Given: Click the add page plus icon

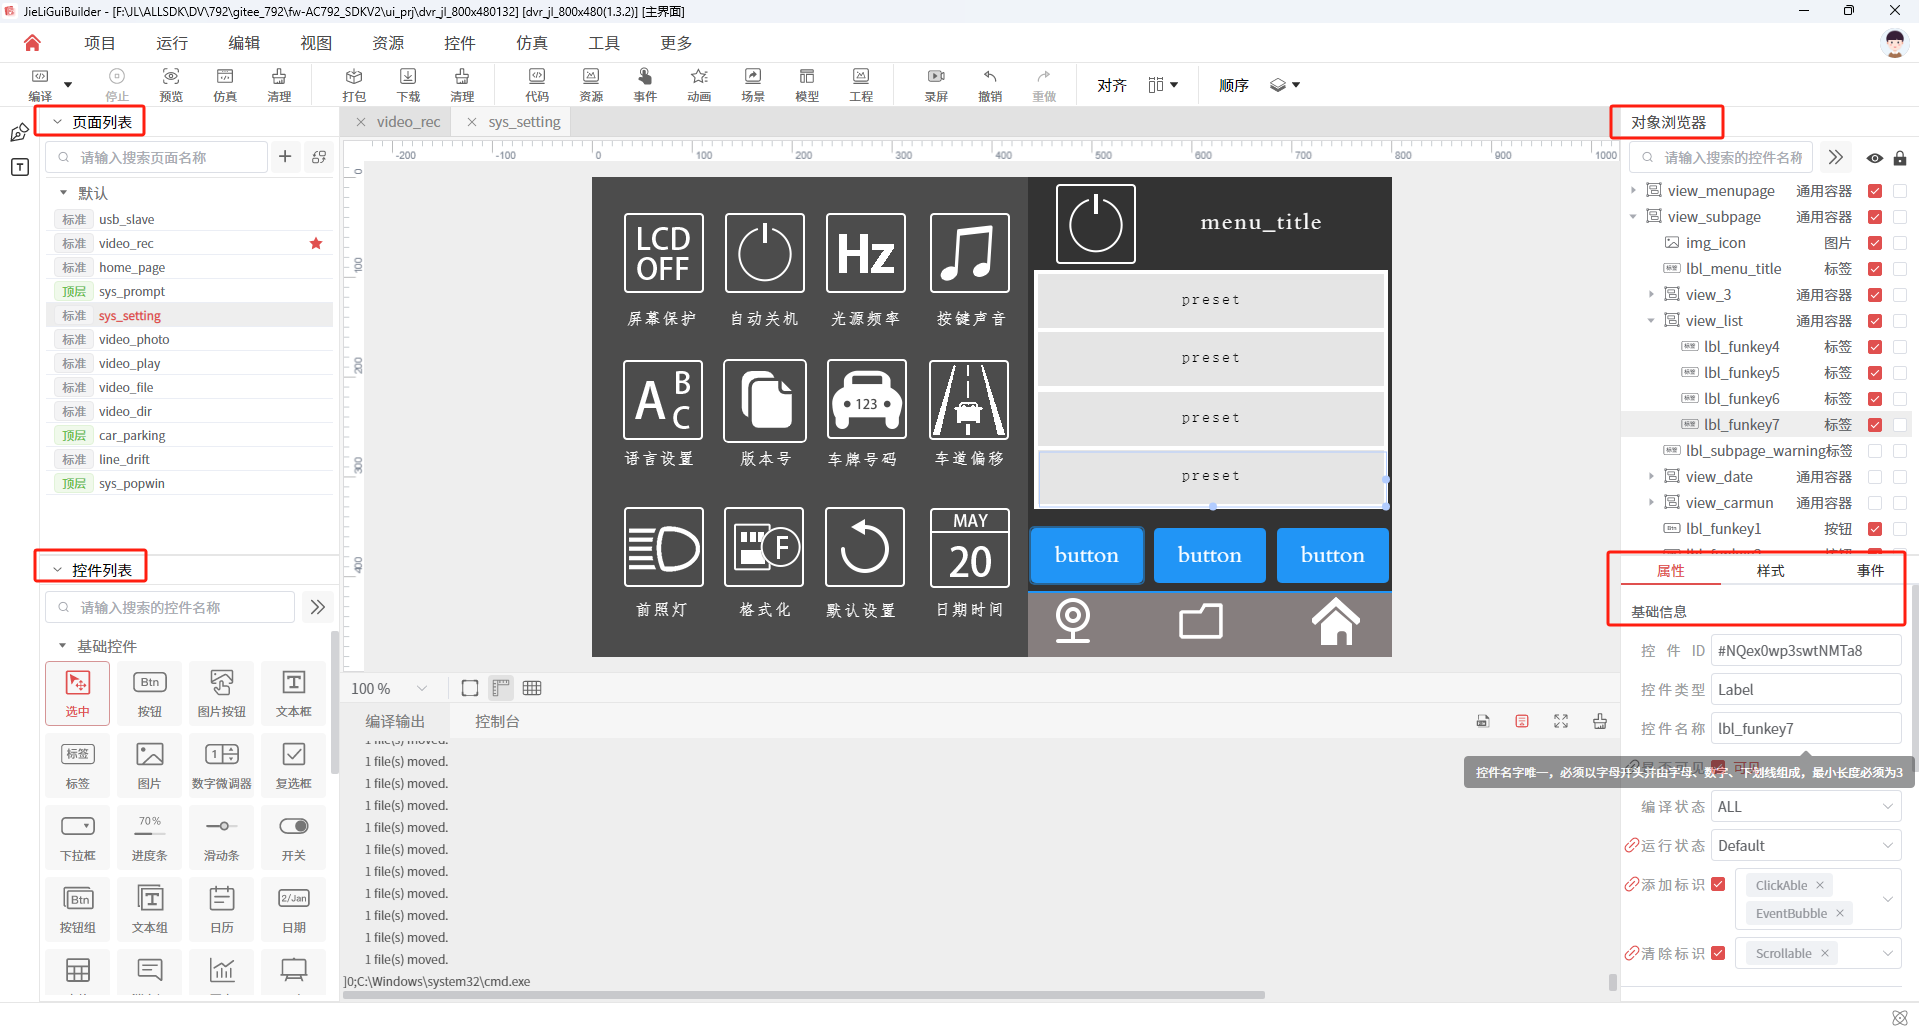Looking at the screenshot, I should click(x=285, y=157).
